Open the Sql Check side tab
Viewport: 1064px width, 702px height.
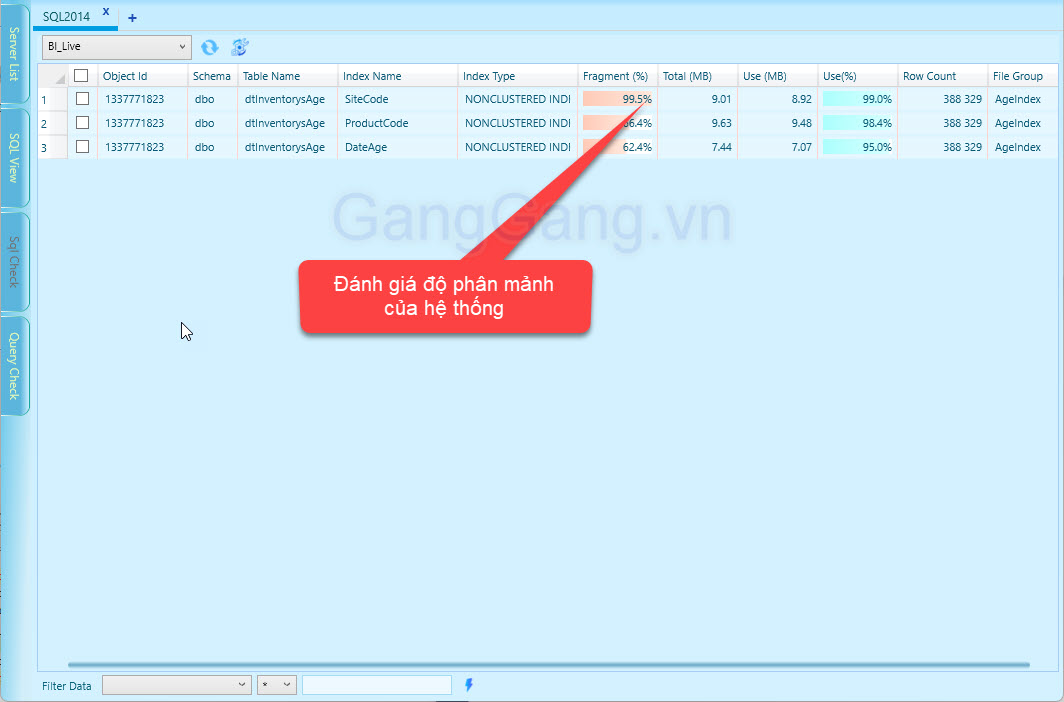[x=14, y=262]
